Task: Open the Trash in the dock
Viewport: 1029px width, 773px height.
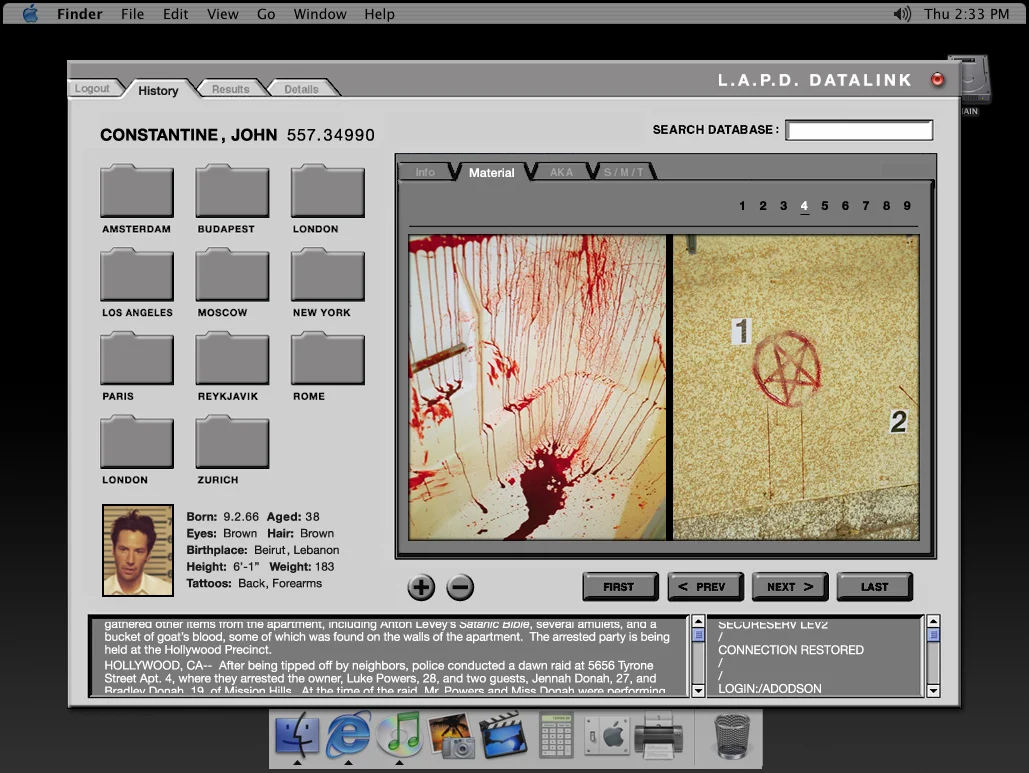Action: (x=732, y=736)
